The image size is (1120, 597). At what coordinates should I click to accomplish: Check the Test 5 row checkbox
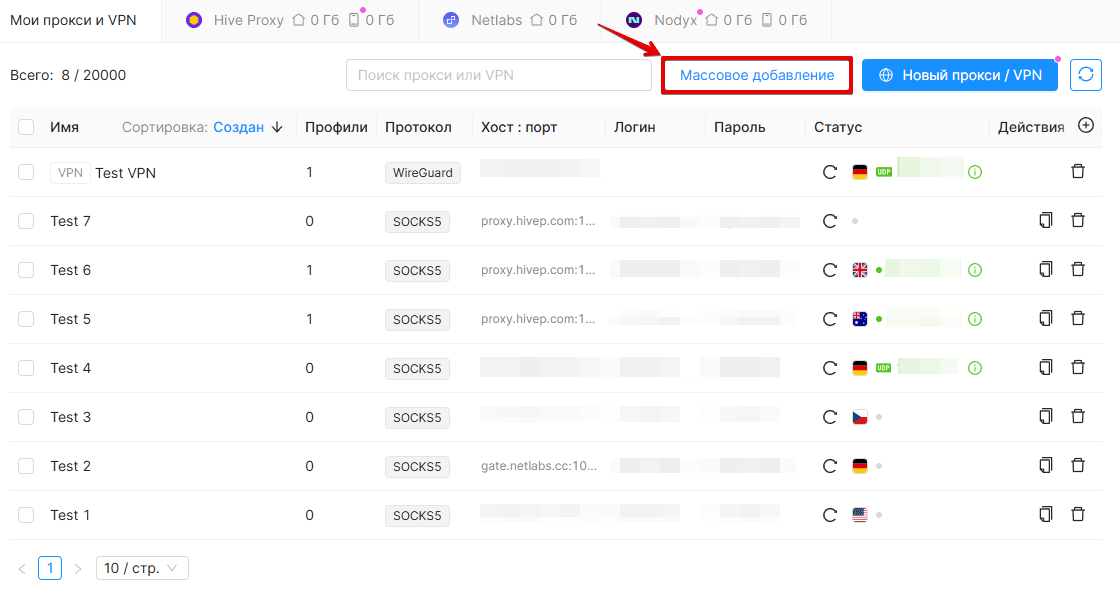pos(26,319)
